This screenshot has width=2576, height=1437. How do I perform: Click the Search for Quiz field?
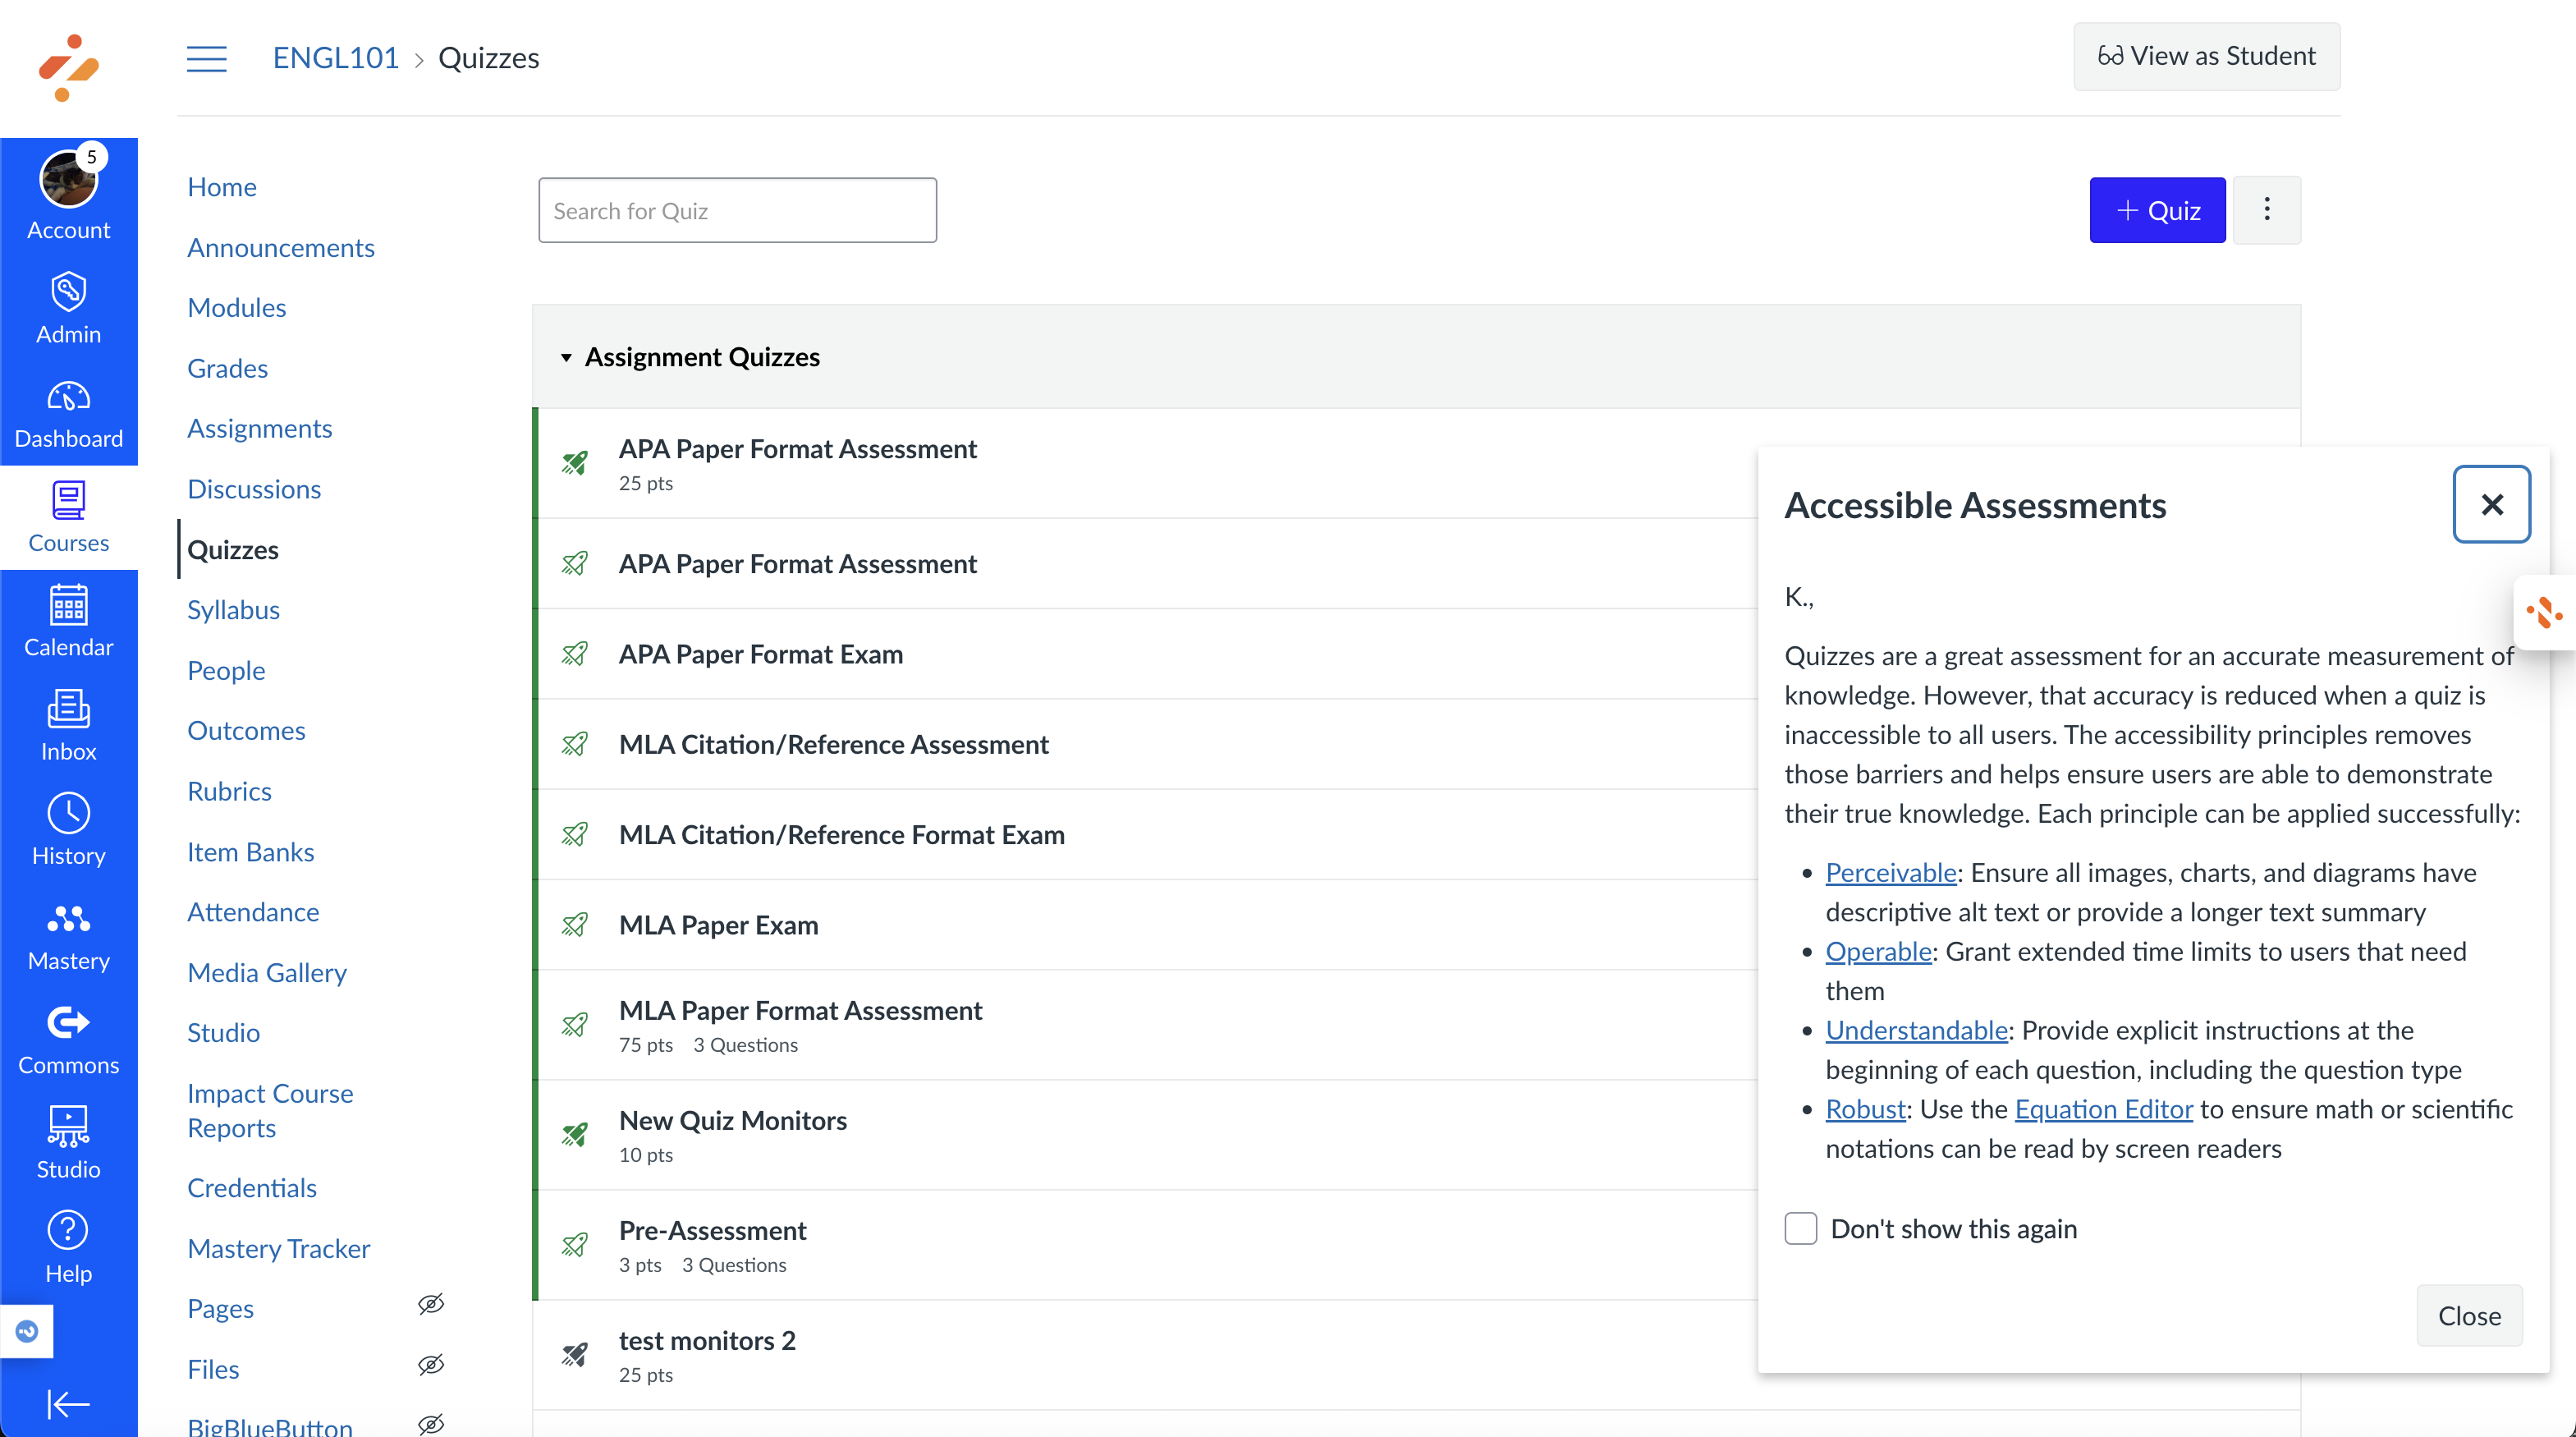(737, 210)
